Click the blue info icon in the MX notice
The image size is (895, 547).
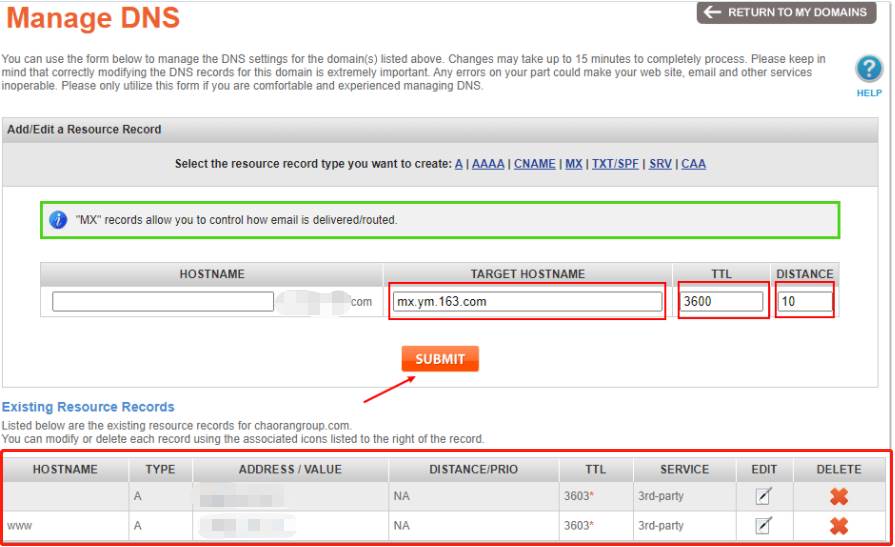tap(58, 219)
